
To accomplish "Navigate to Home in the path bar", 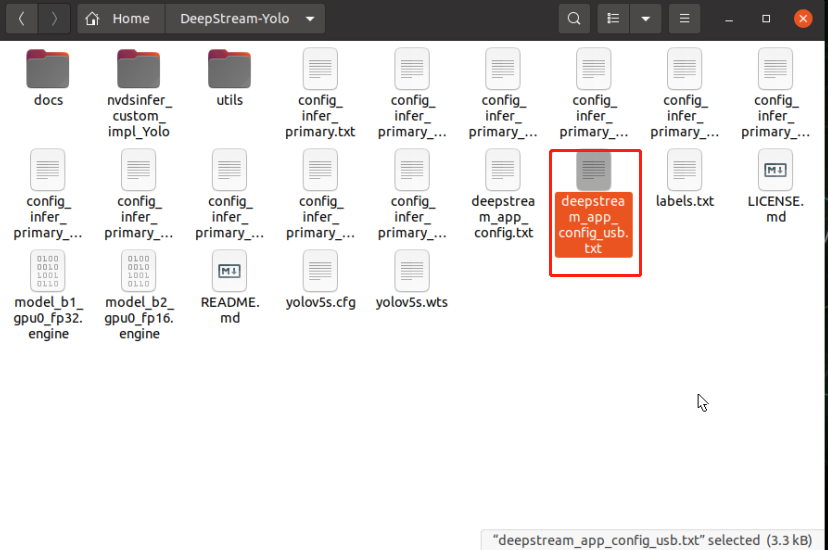I will pos(119,18).
